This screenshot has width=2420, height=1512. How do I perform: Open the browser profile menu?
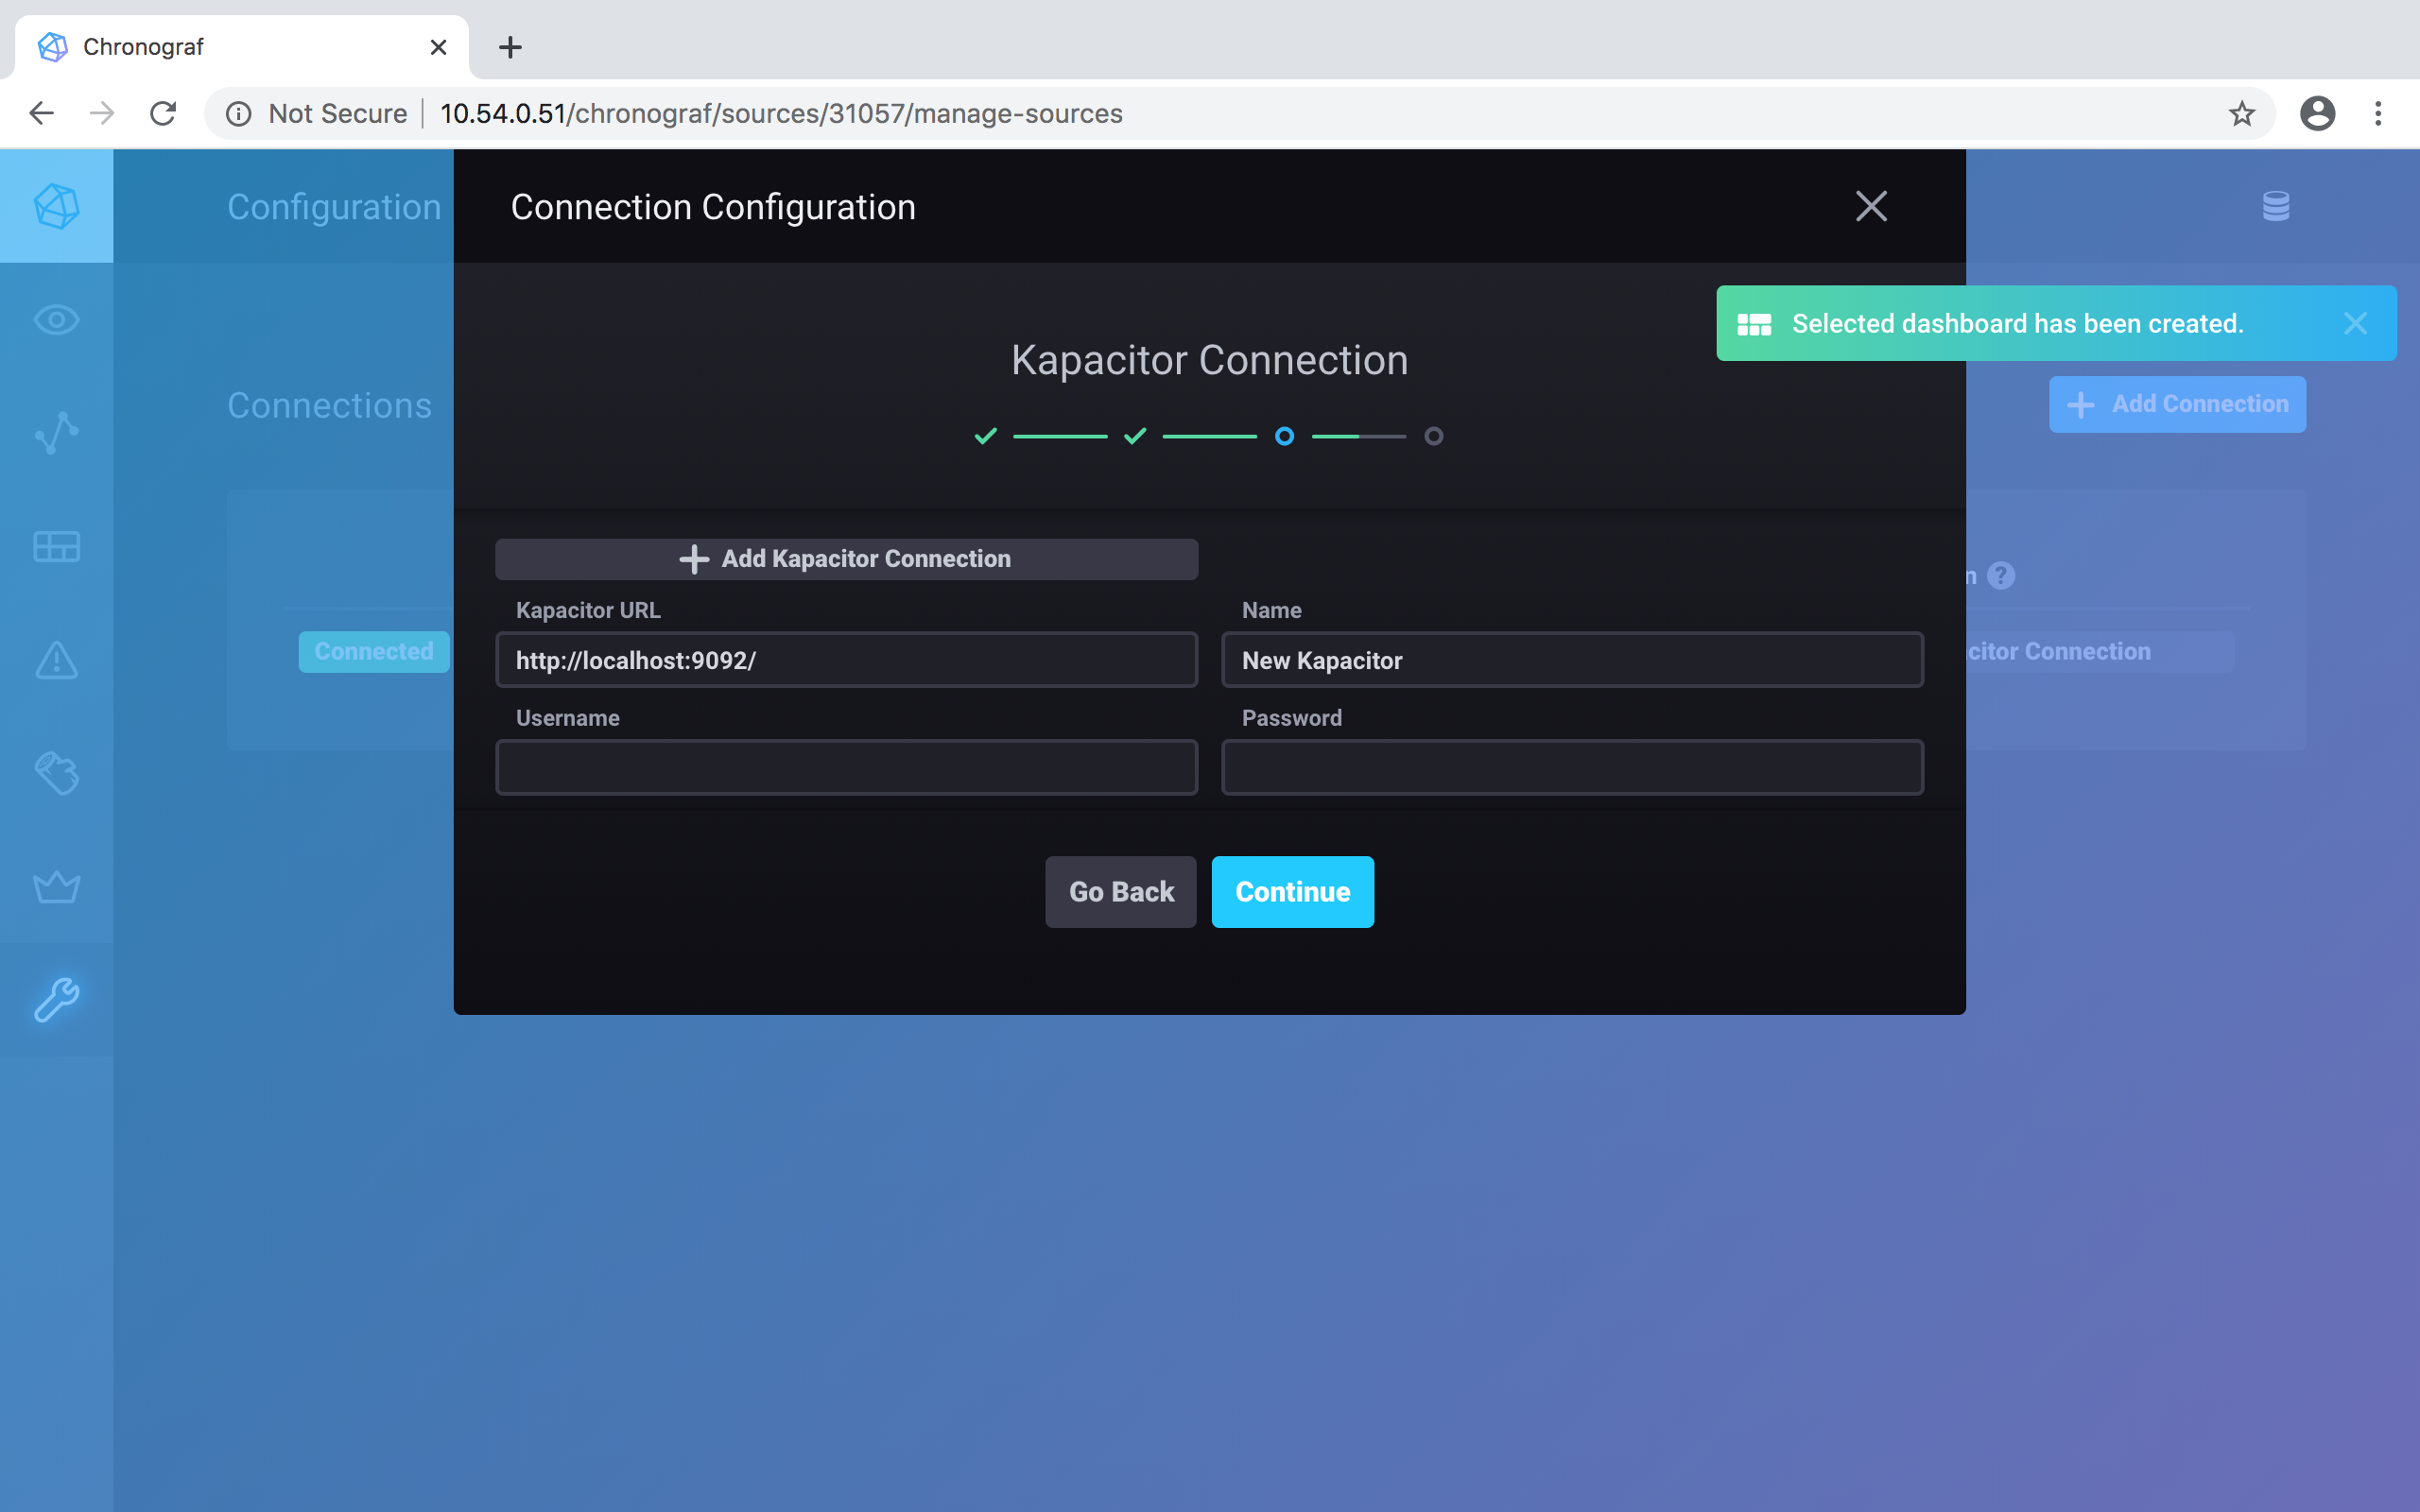2317,114
